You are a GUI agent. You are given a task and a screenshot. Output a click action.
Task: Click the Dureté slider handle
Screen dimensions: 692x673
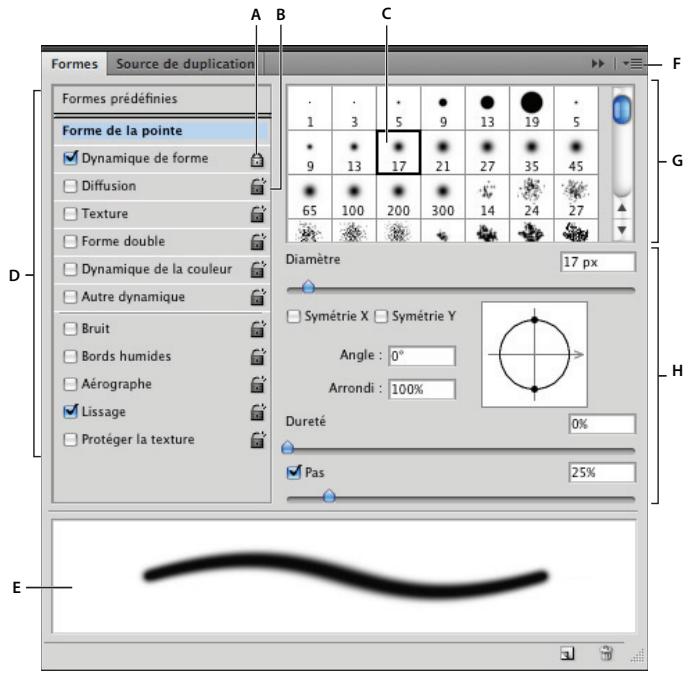[x=288, y=447]
